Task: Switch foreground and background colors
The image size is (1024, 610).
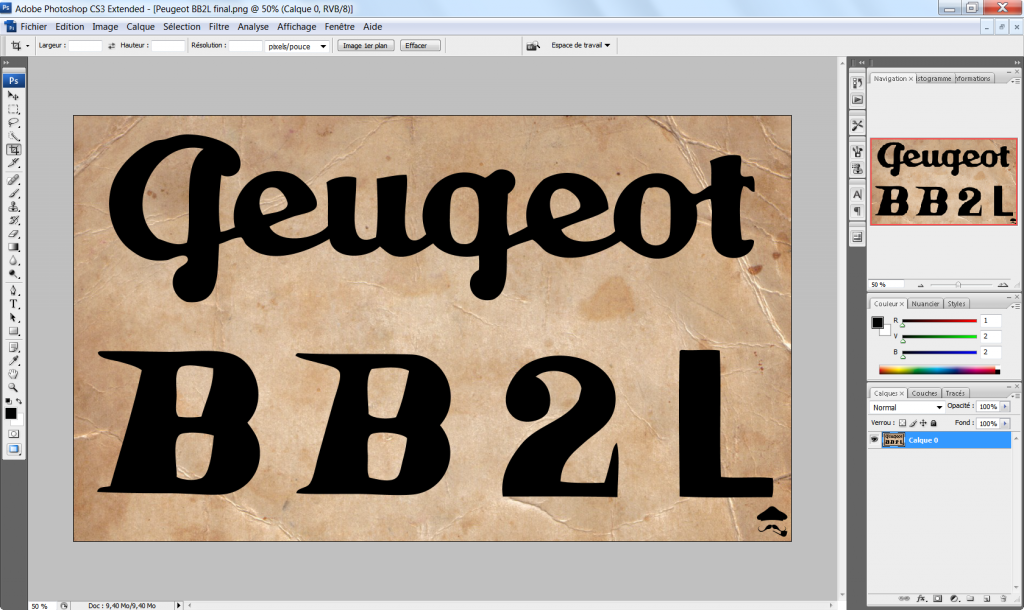Action: click(x=19, y=401)
